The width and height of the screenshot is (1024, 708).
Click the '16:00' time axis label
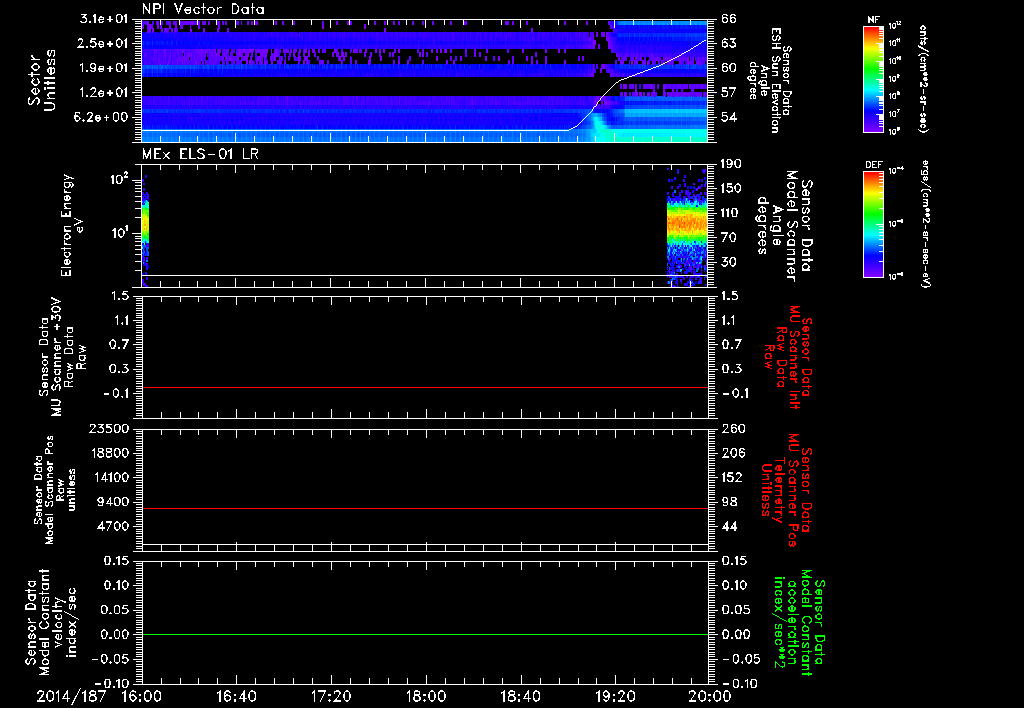tap(142, 696)
